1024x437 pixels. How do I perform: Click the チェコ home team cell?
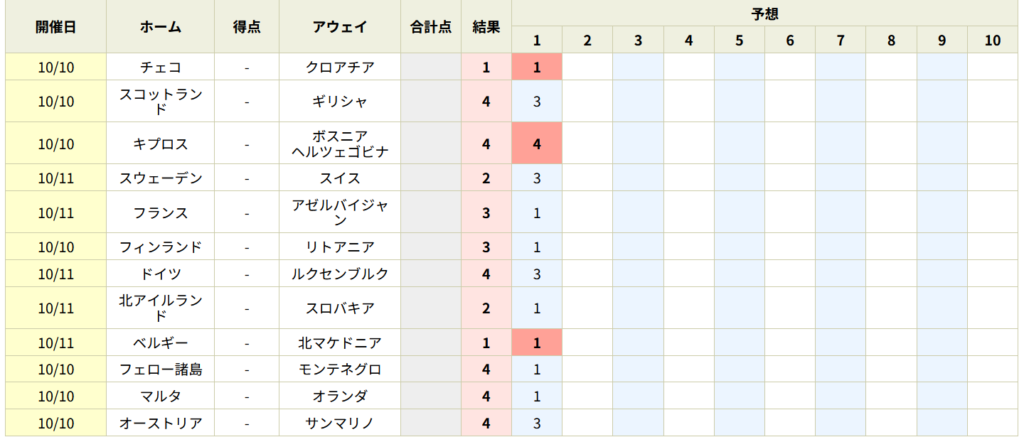(x=160, y=67)
